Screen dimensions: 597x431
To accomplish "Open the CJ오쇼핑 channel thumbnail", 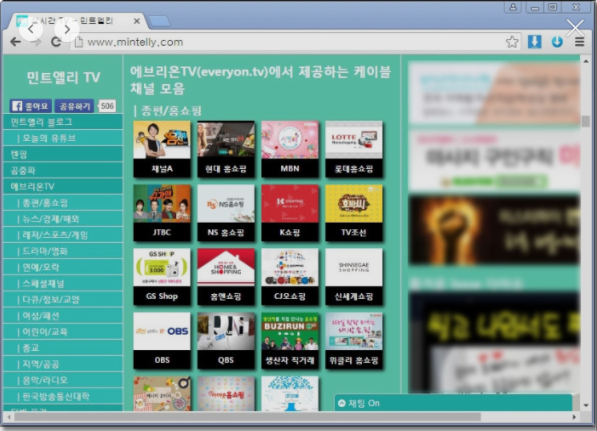I will coord(290,277).
